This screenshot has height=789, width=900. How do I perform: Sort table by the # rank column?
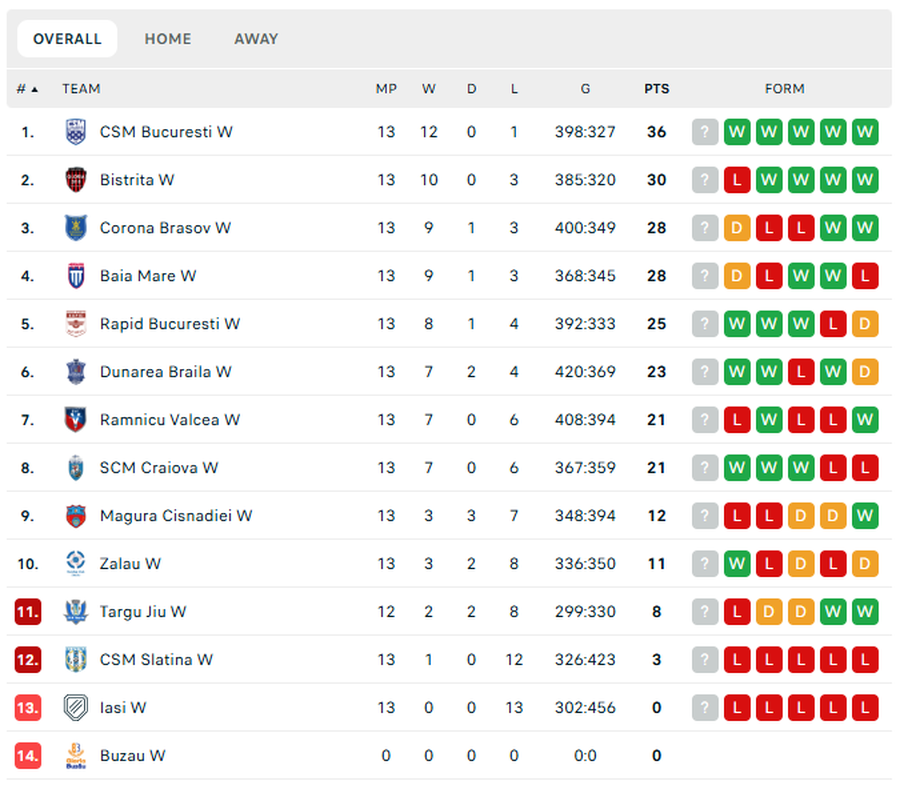(27, 89)
